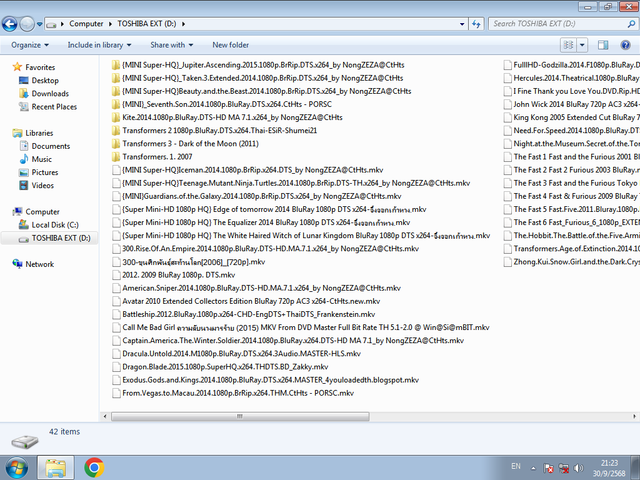Select Transformers. 1. 2007 folder icon
The width and height of the screenshot is (640, 480).
tap(116, 157)
